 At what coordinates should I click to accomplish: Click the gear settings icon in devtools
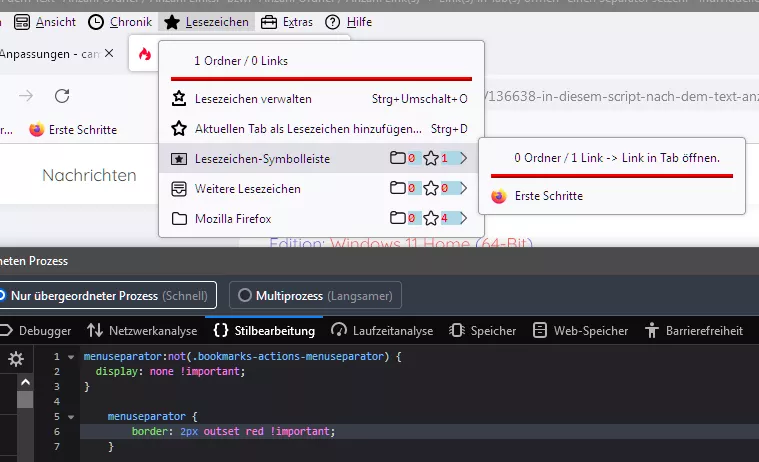pyautogui.click(x=15, y=360)
